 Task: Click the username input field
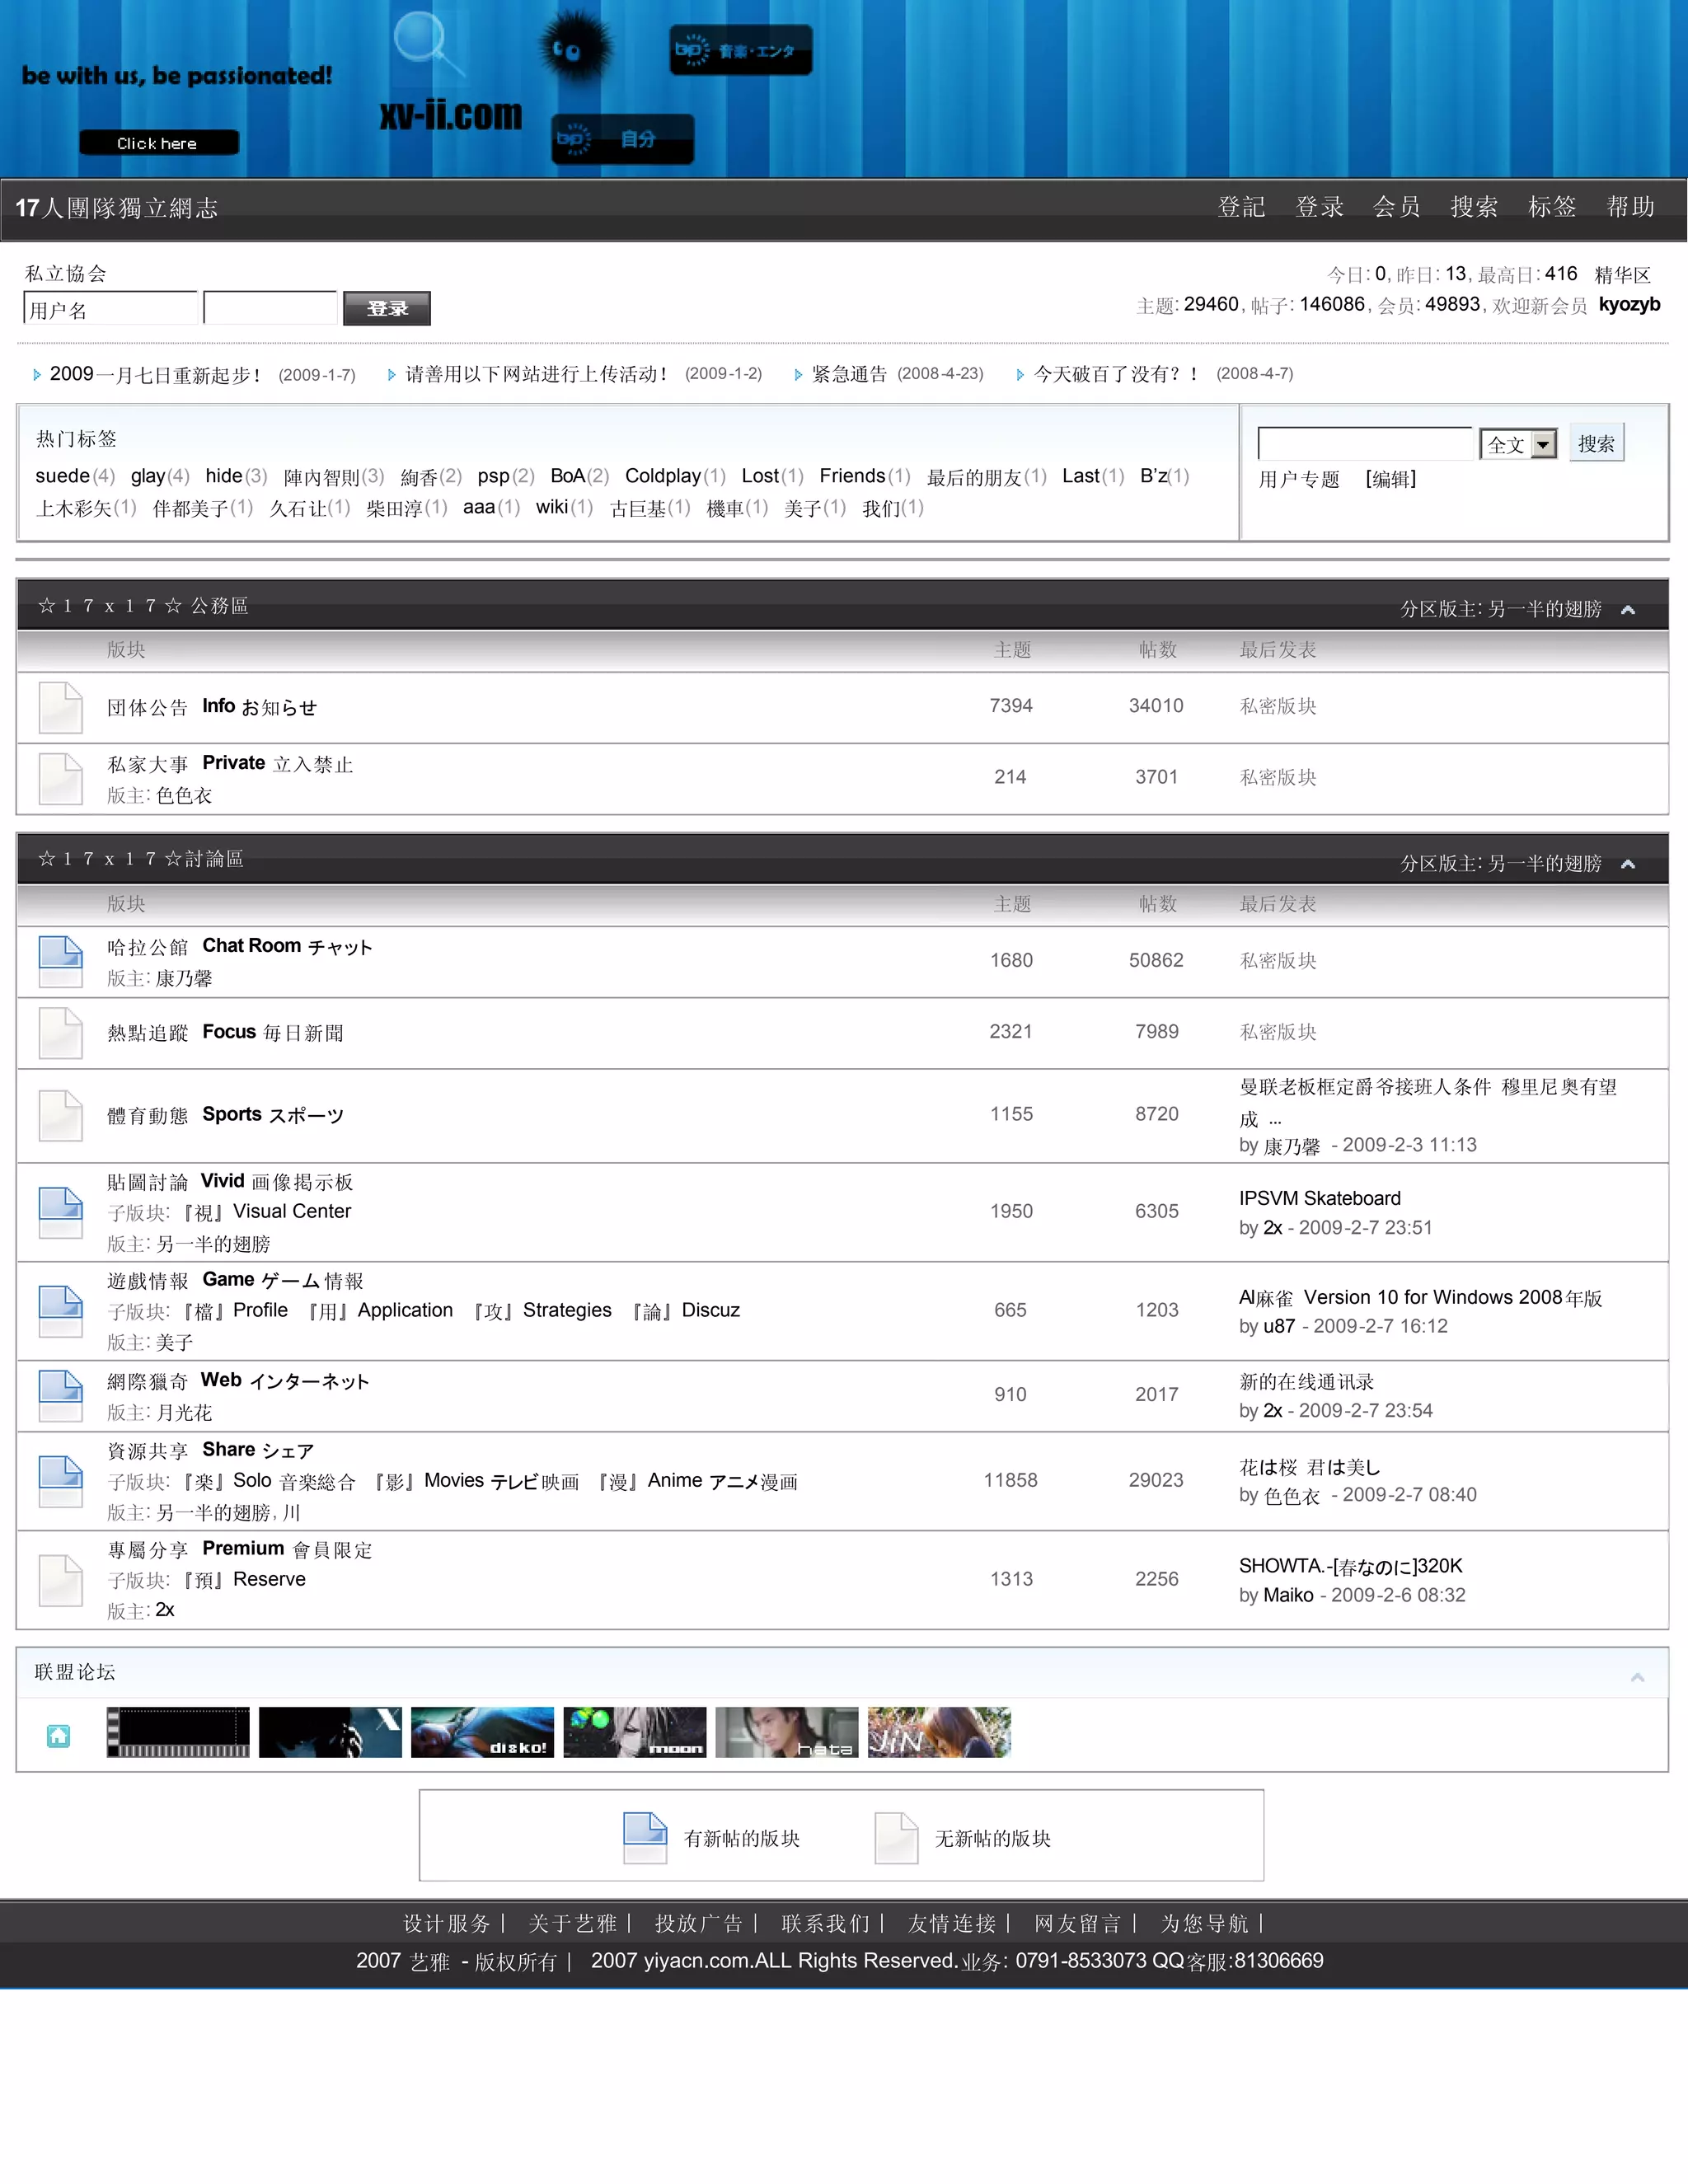pos(110,309)
